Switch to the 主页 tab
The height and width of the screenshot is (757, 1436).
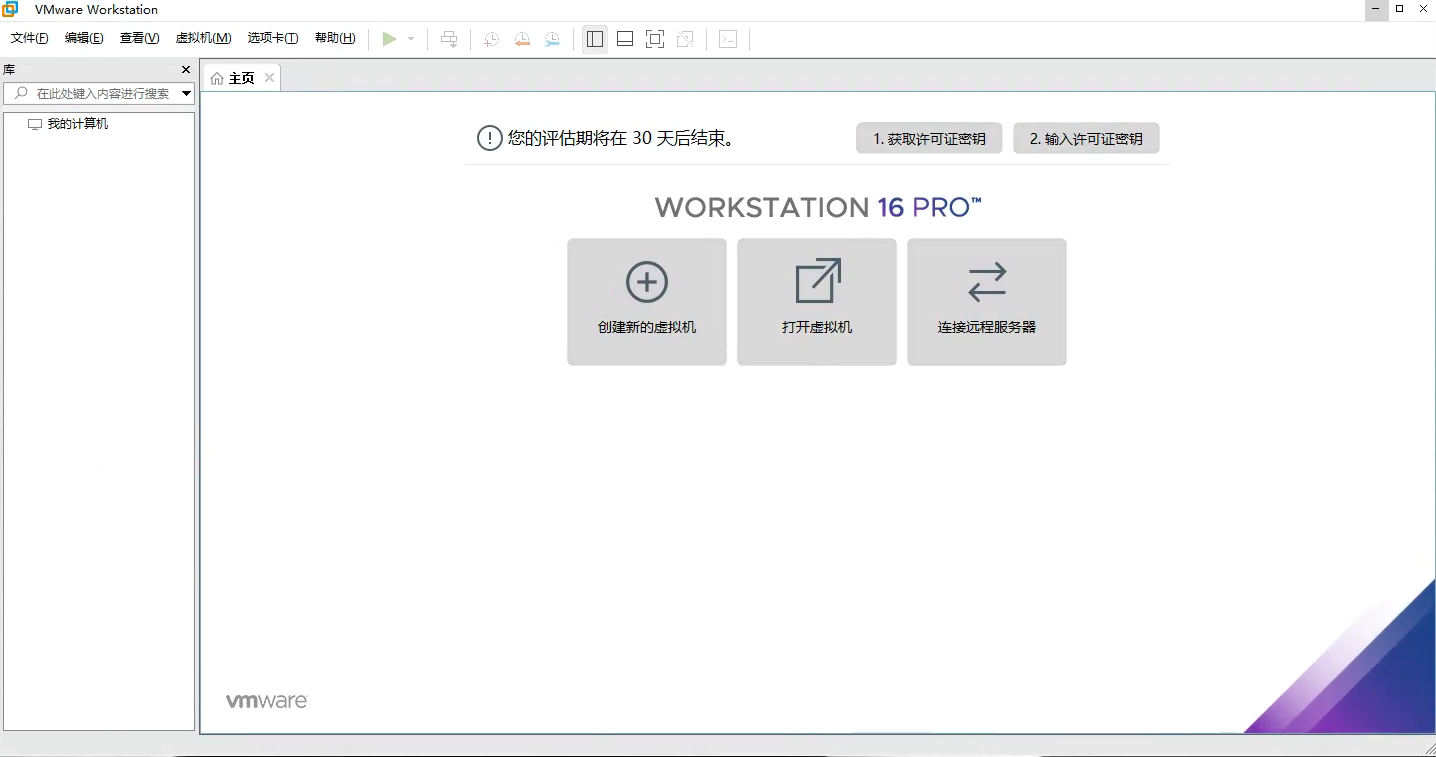[242, 78]
